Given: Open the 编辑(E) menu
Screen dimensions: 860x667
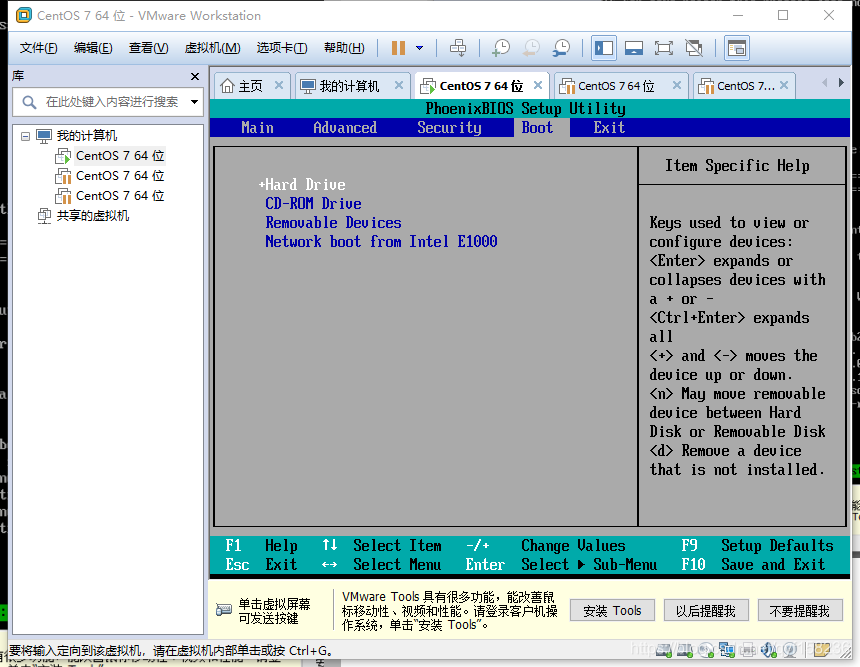Looking at the screenshot, I should point(93,48).
